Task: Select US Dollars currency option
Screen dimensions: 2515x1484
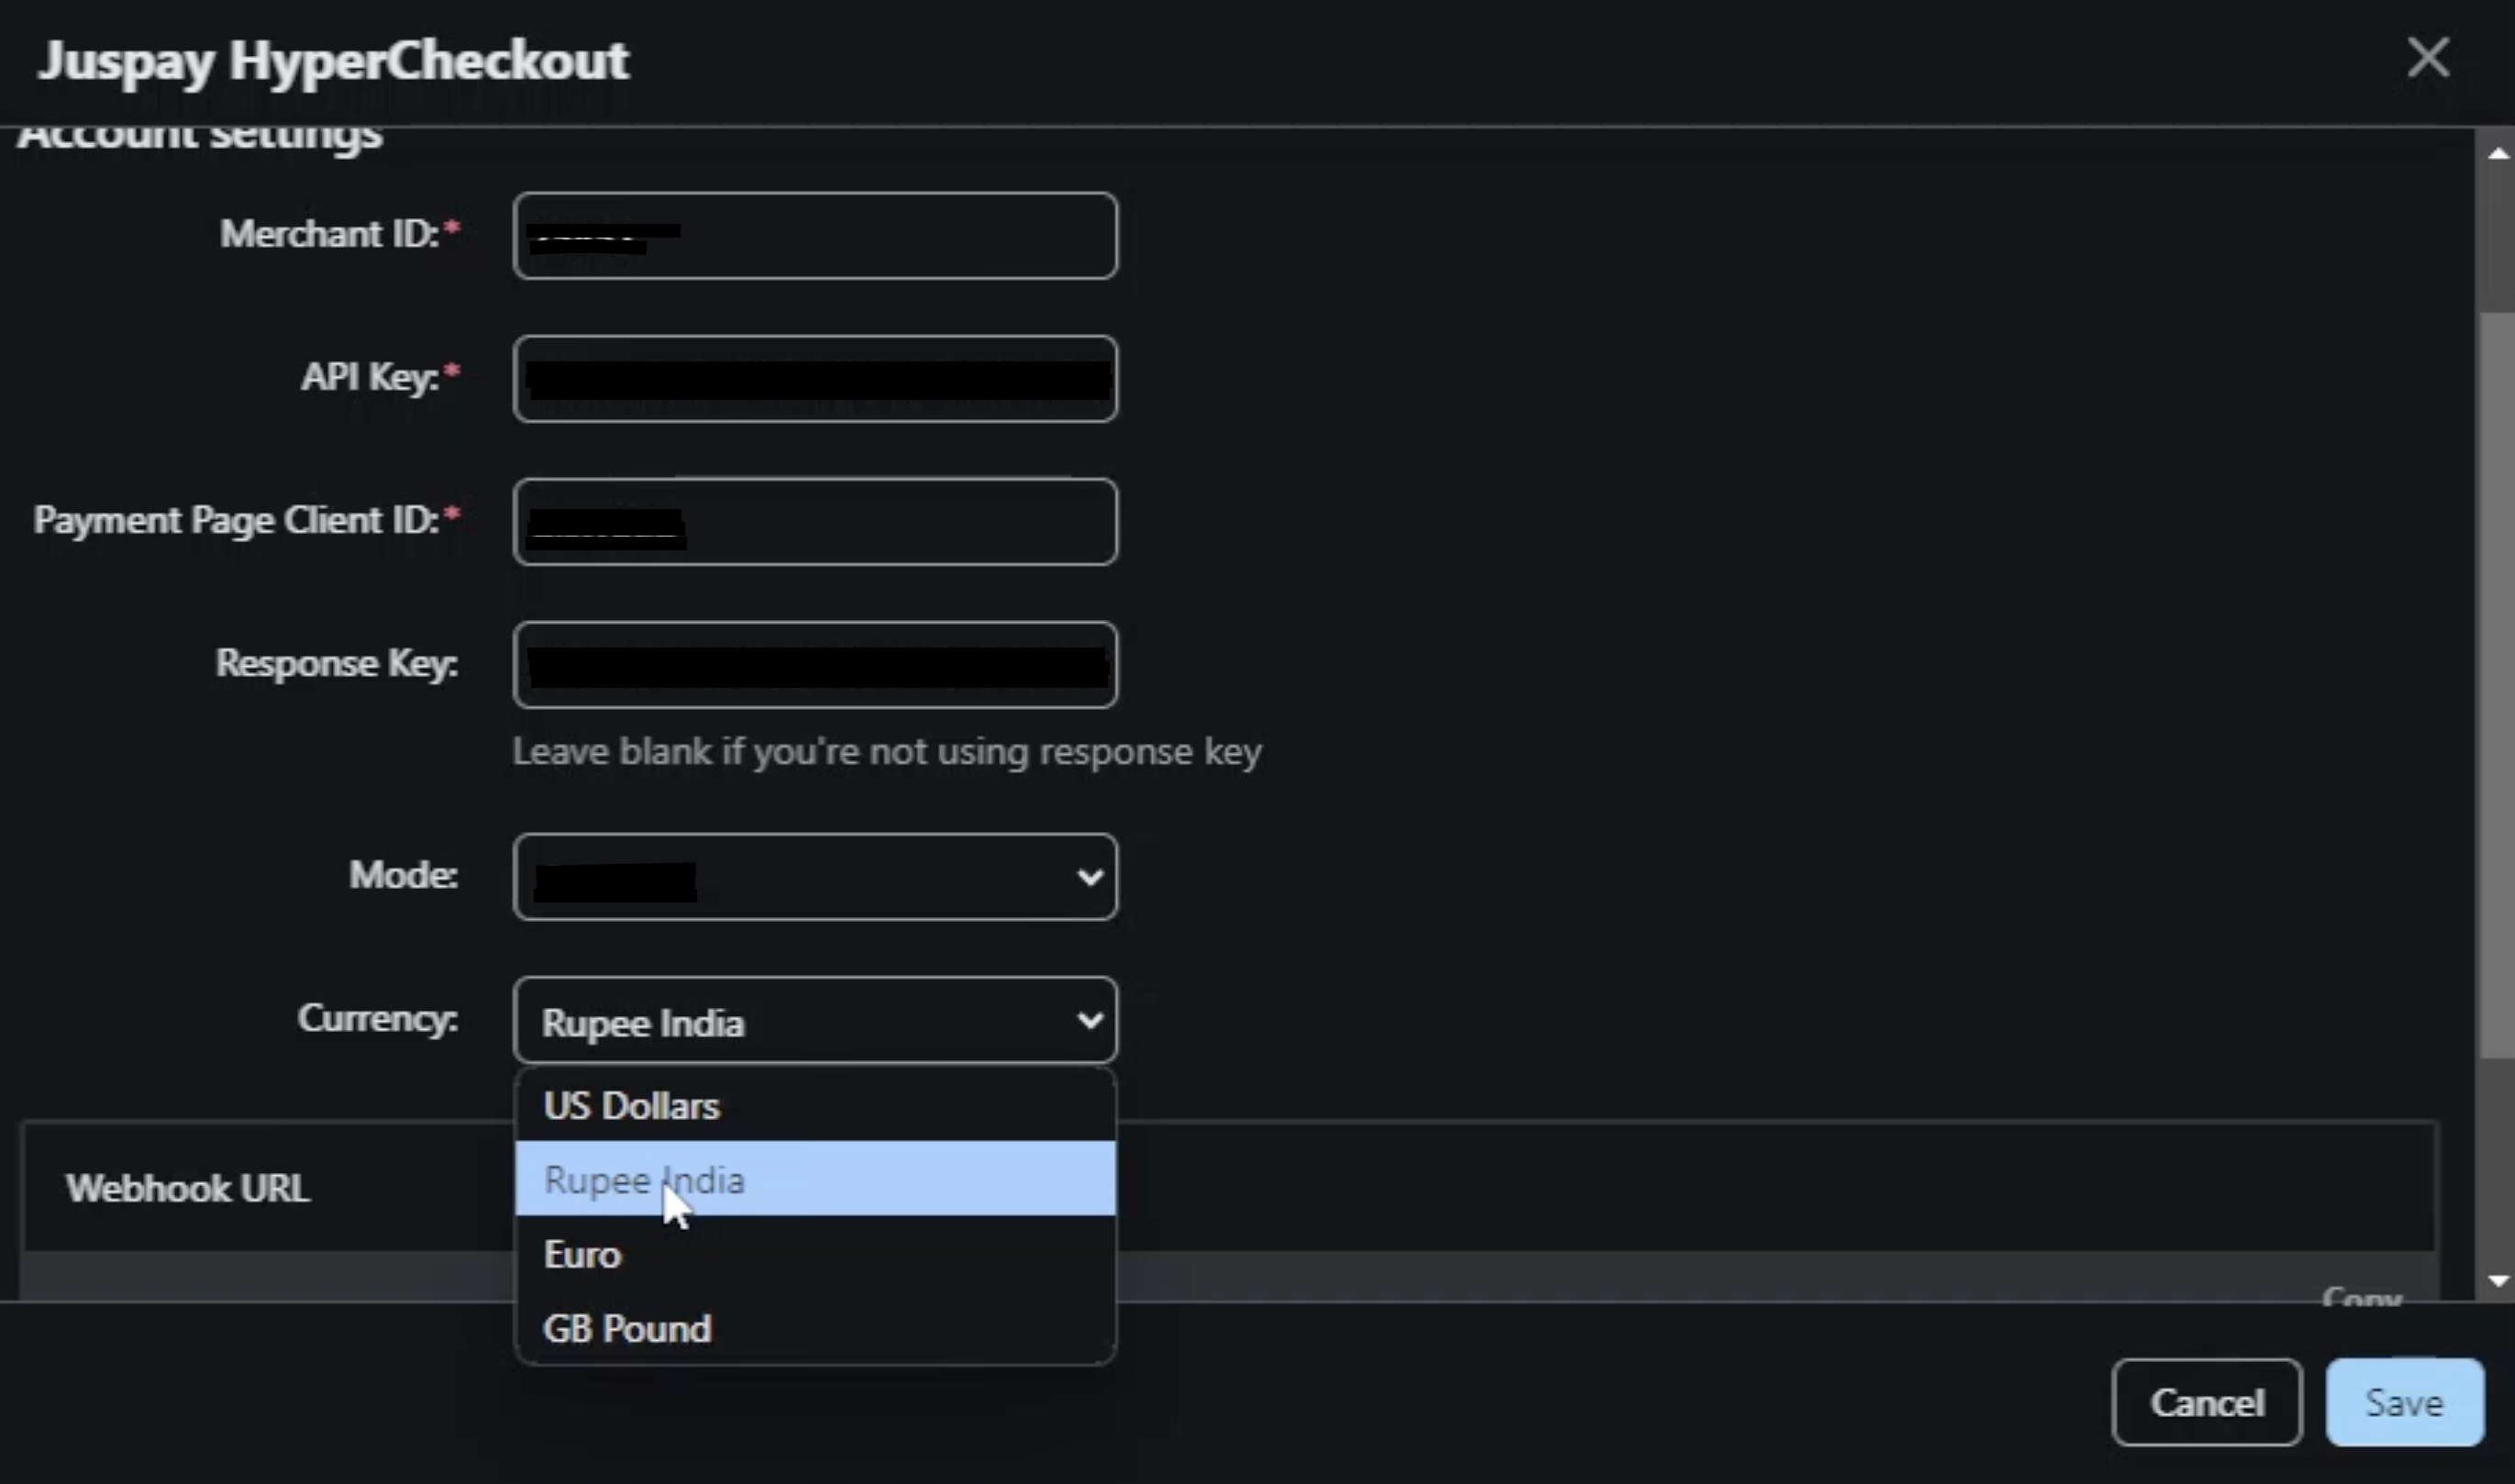Action: pyautogui.click(x=815, y=1106)
